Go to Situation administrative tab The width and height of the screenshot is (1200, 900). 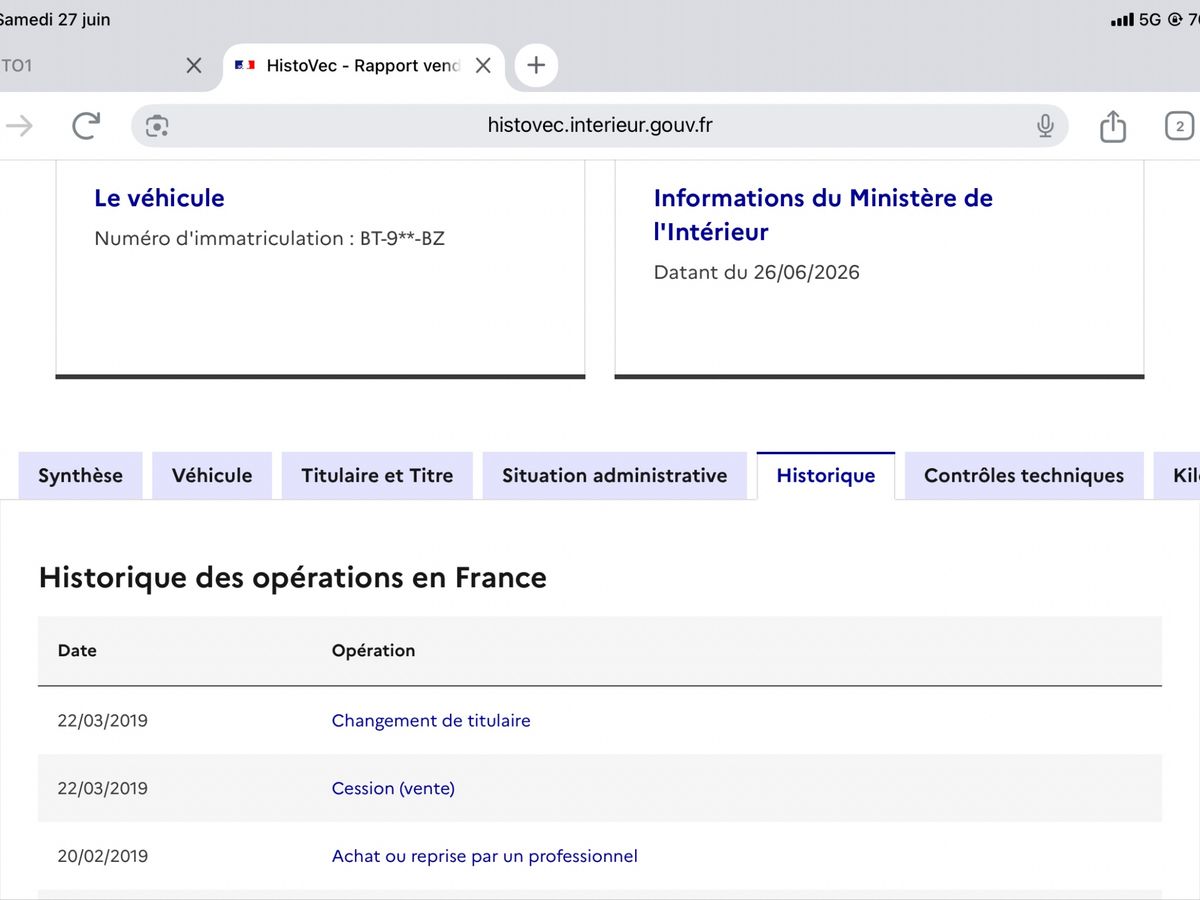tap(614, 475)
